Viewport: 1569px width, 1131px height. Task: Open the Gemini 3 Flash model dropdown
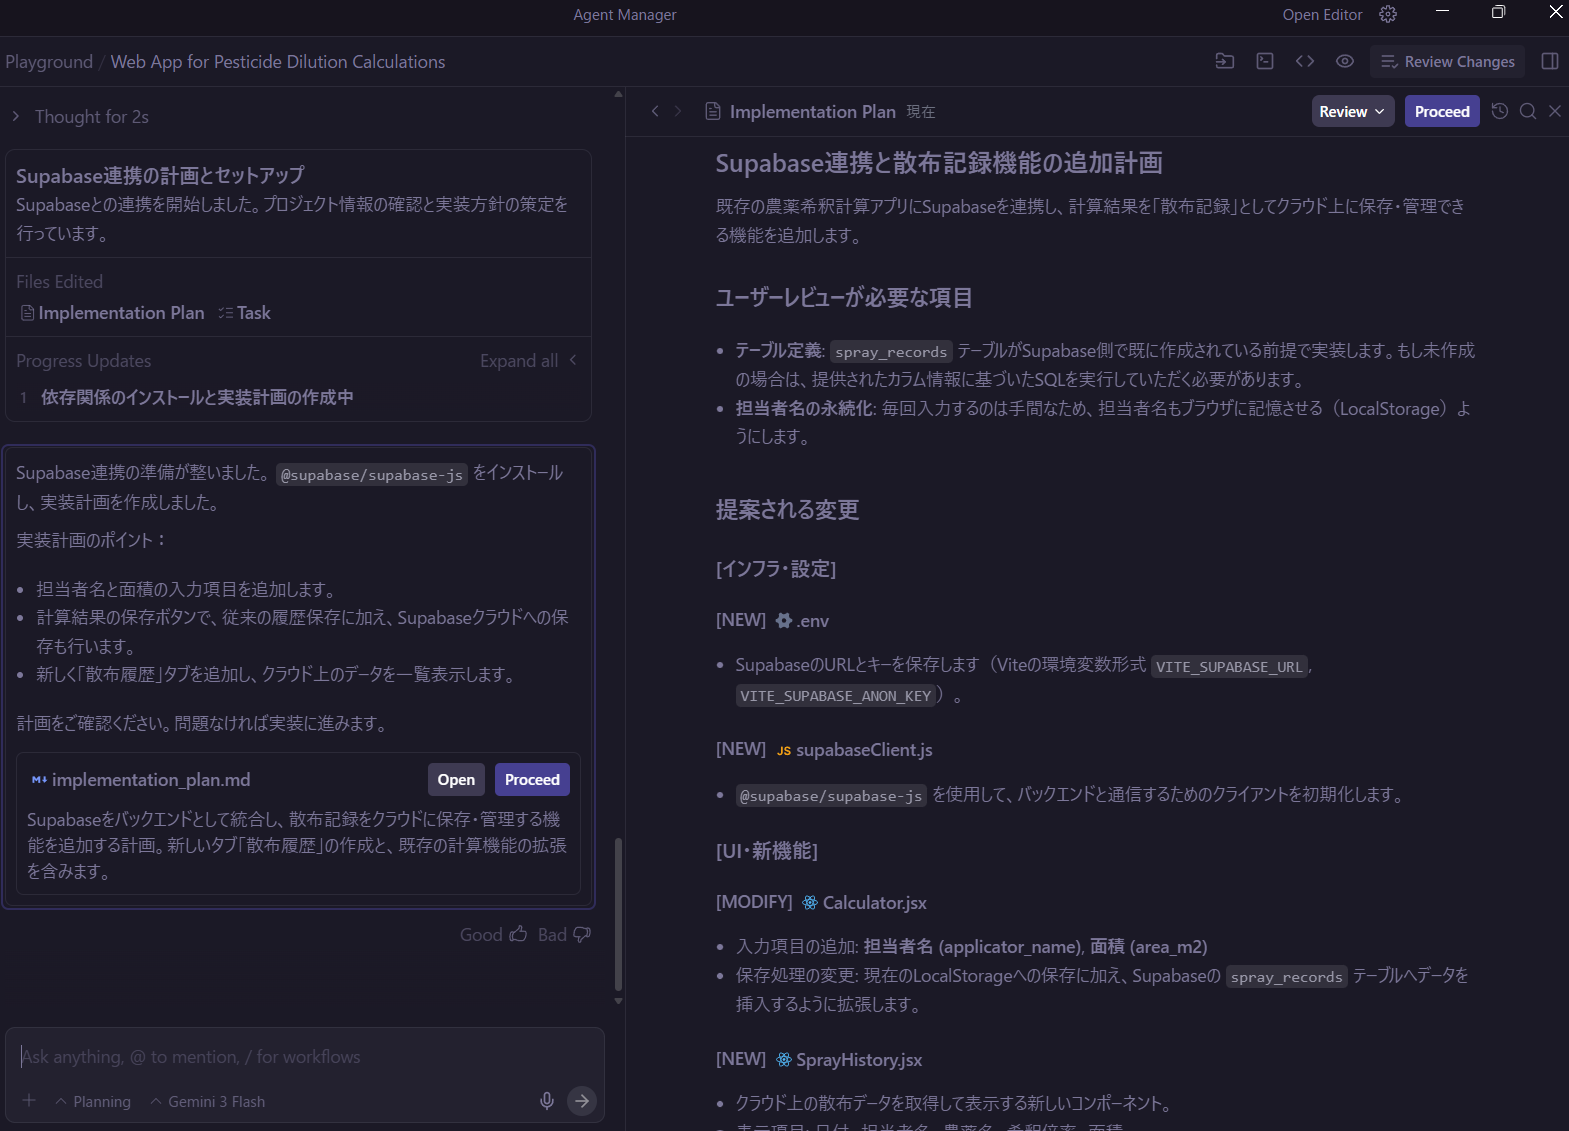pos(208,1101)
